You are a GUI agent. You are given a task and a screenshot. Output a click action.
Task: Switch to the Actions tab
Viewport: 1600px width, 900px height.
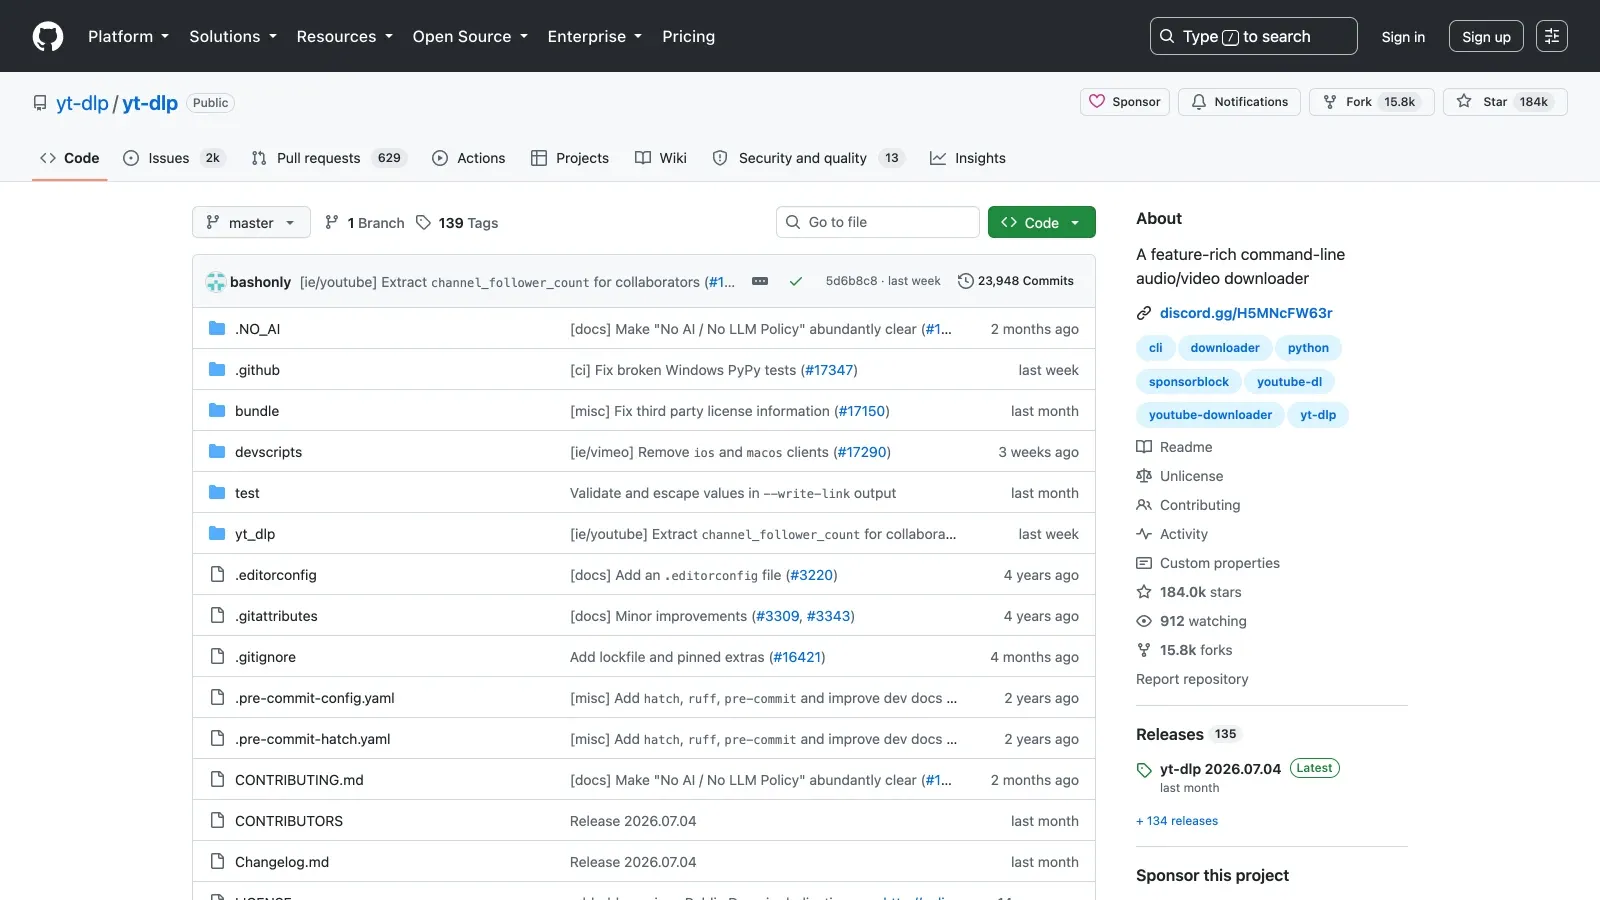(469, 158)
